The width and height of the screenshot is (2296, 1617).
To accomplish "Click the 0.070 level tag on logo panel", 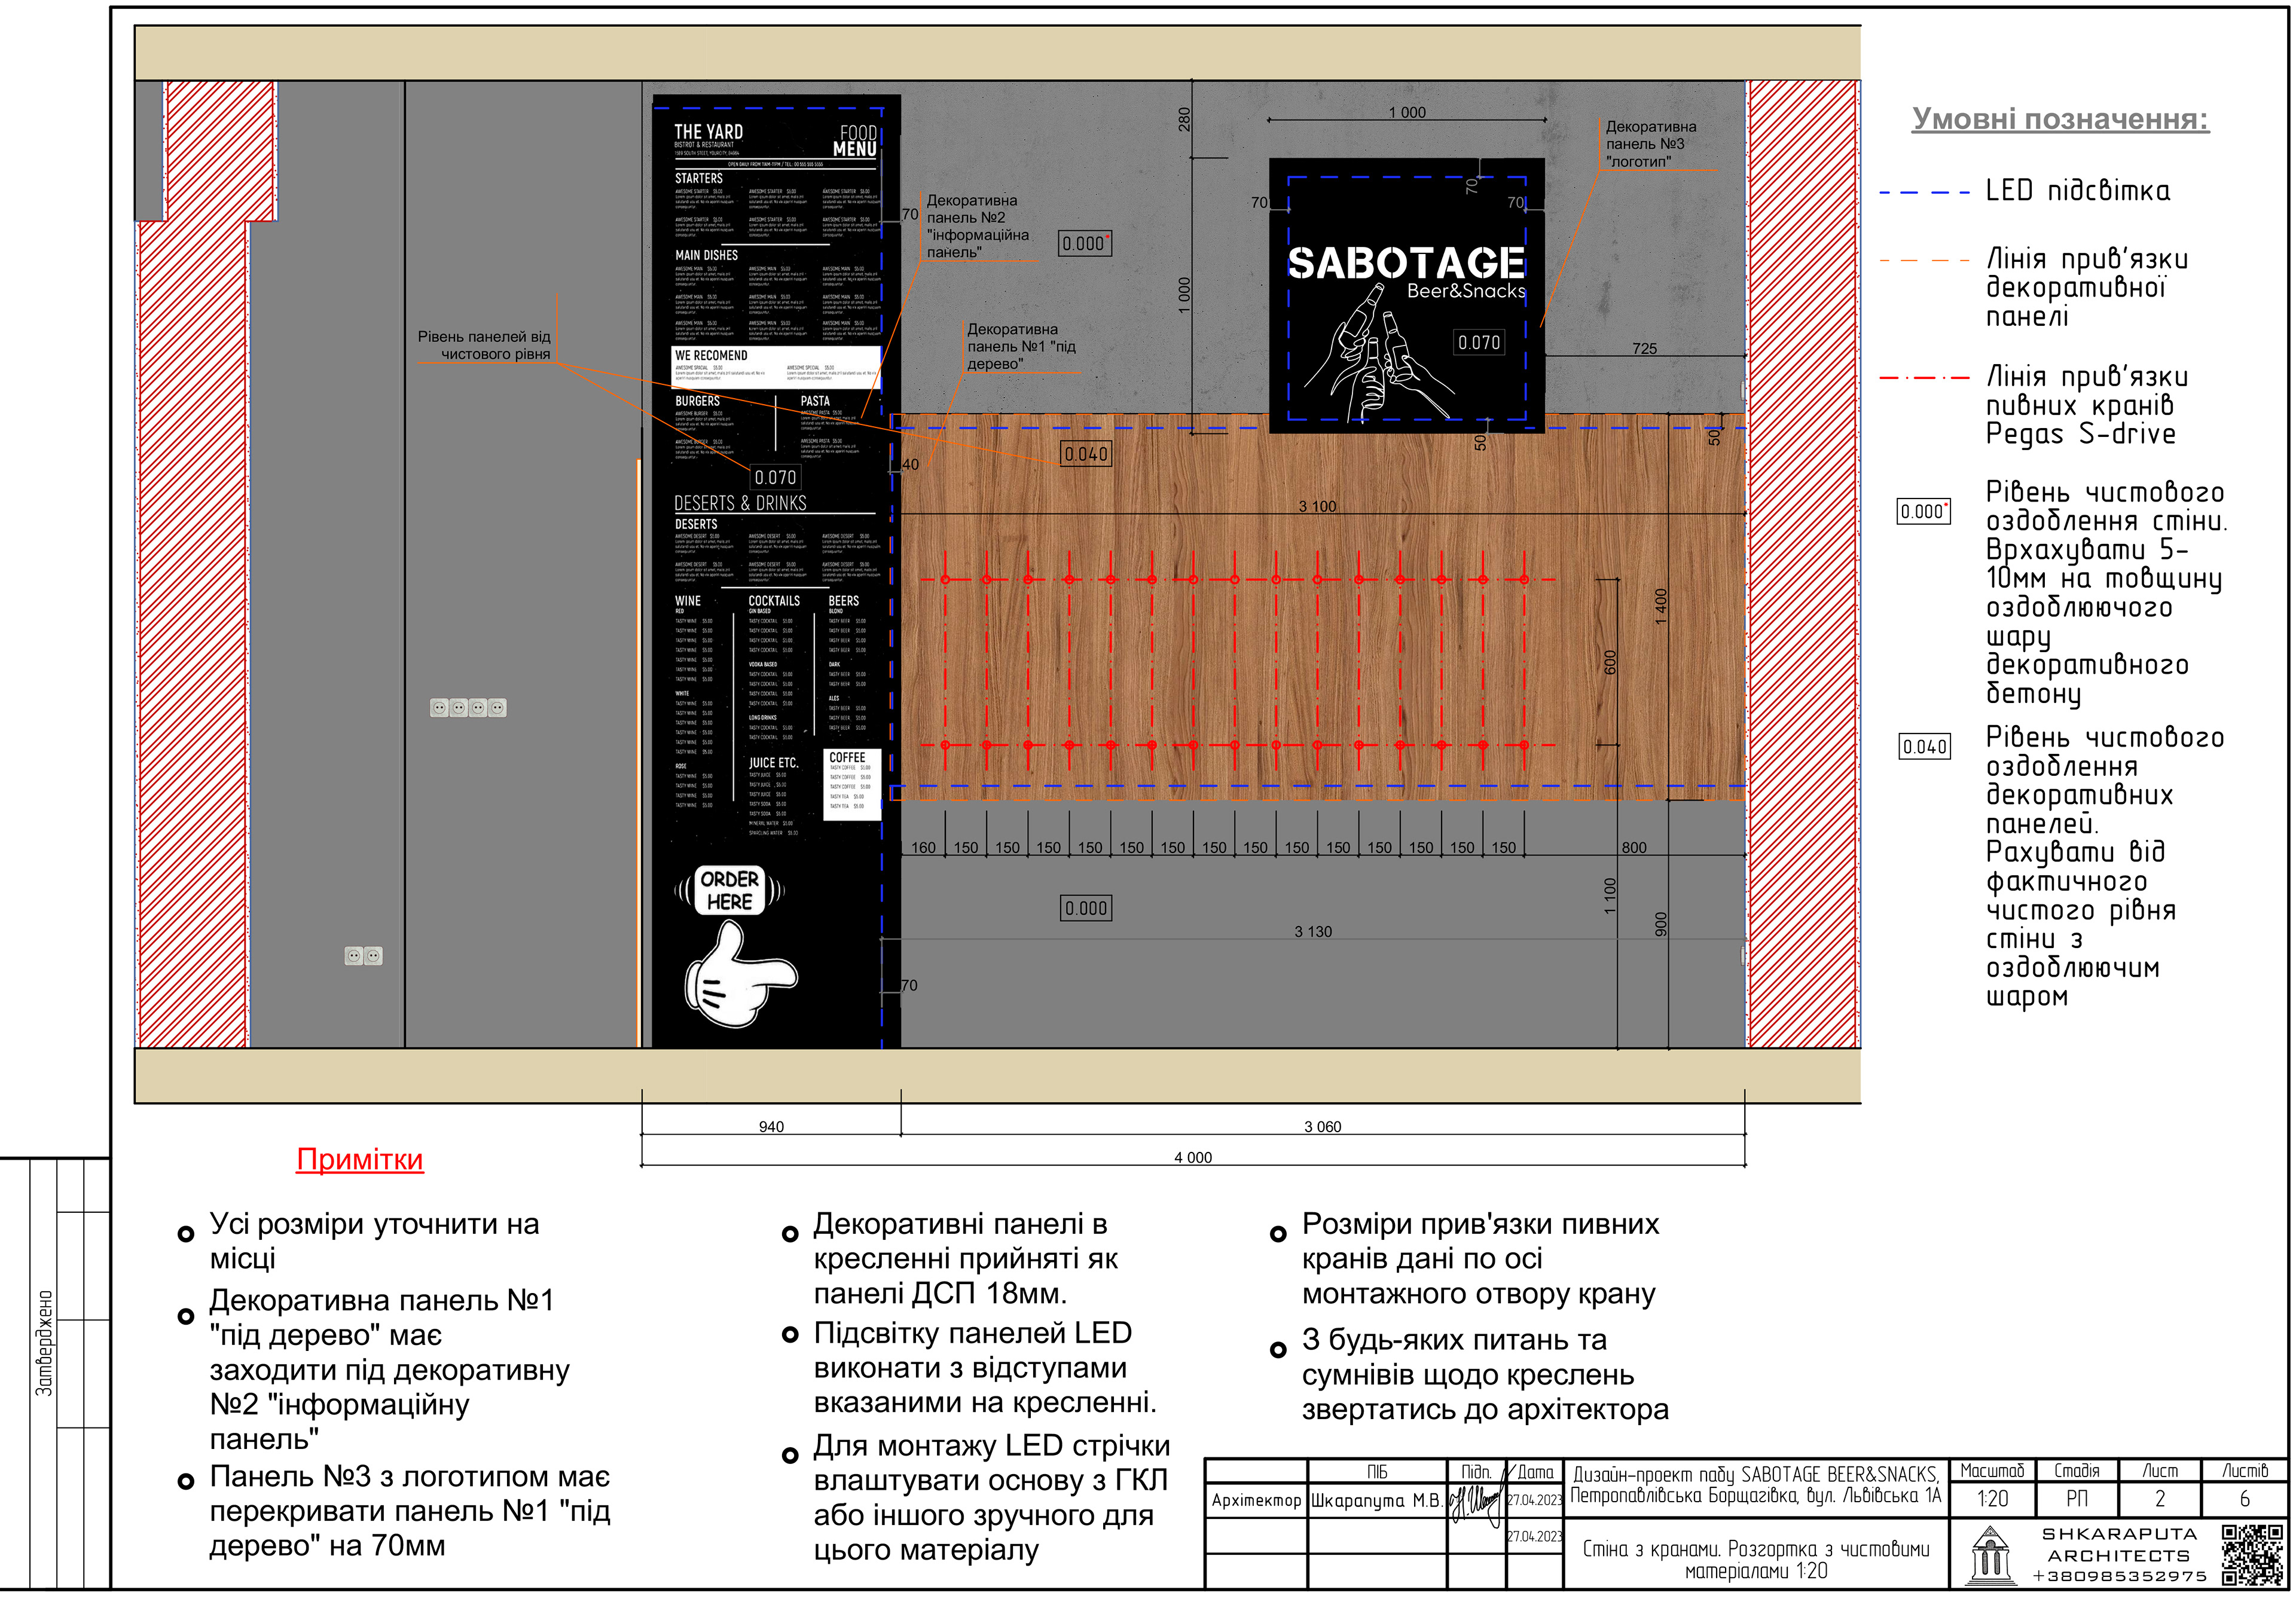I will [1478, 343].
